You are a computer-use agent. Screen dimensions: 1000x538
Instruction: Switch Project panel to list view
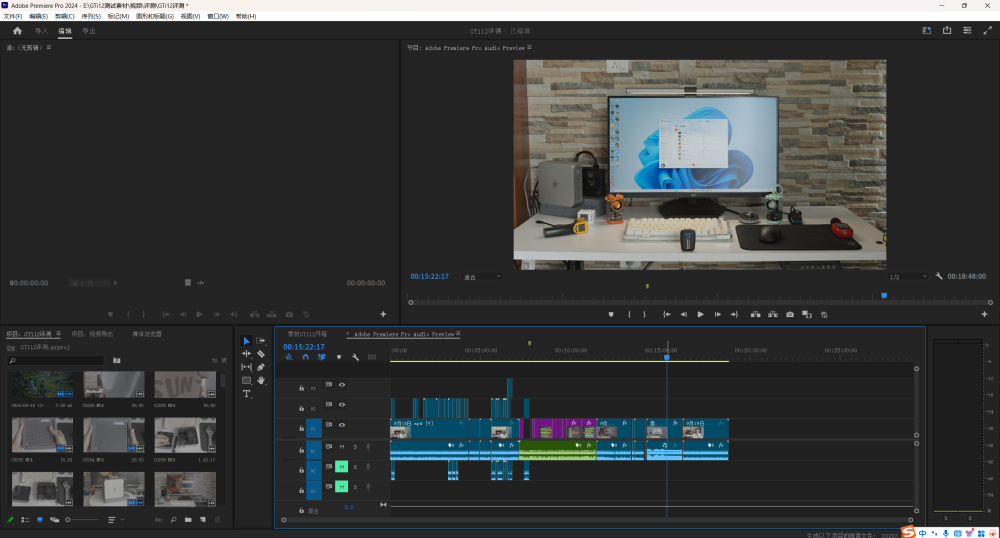(x=26, y=520)
